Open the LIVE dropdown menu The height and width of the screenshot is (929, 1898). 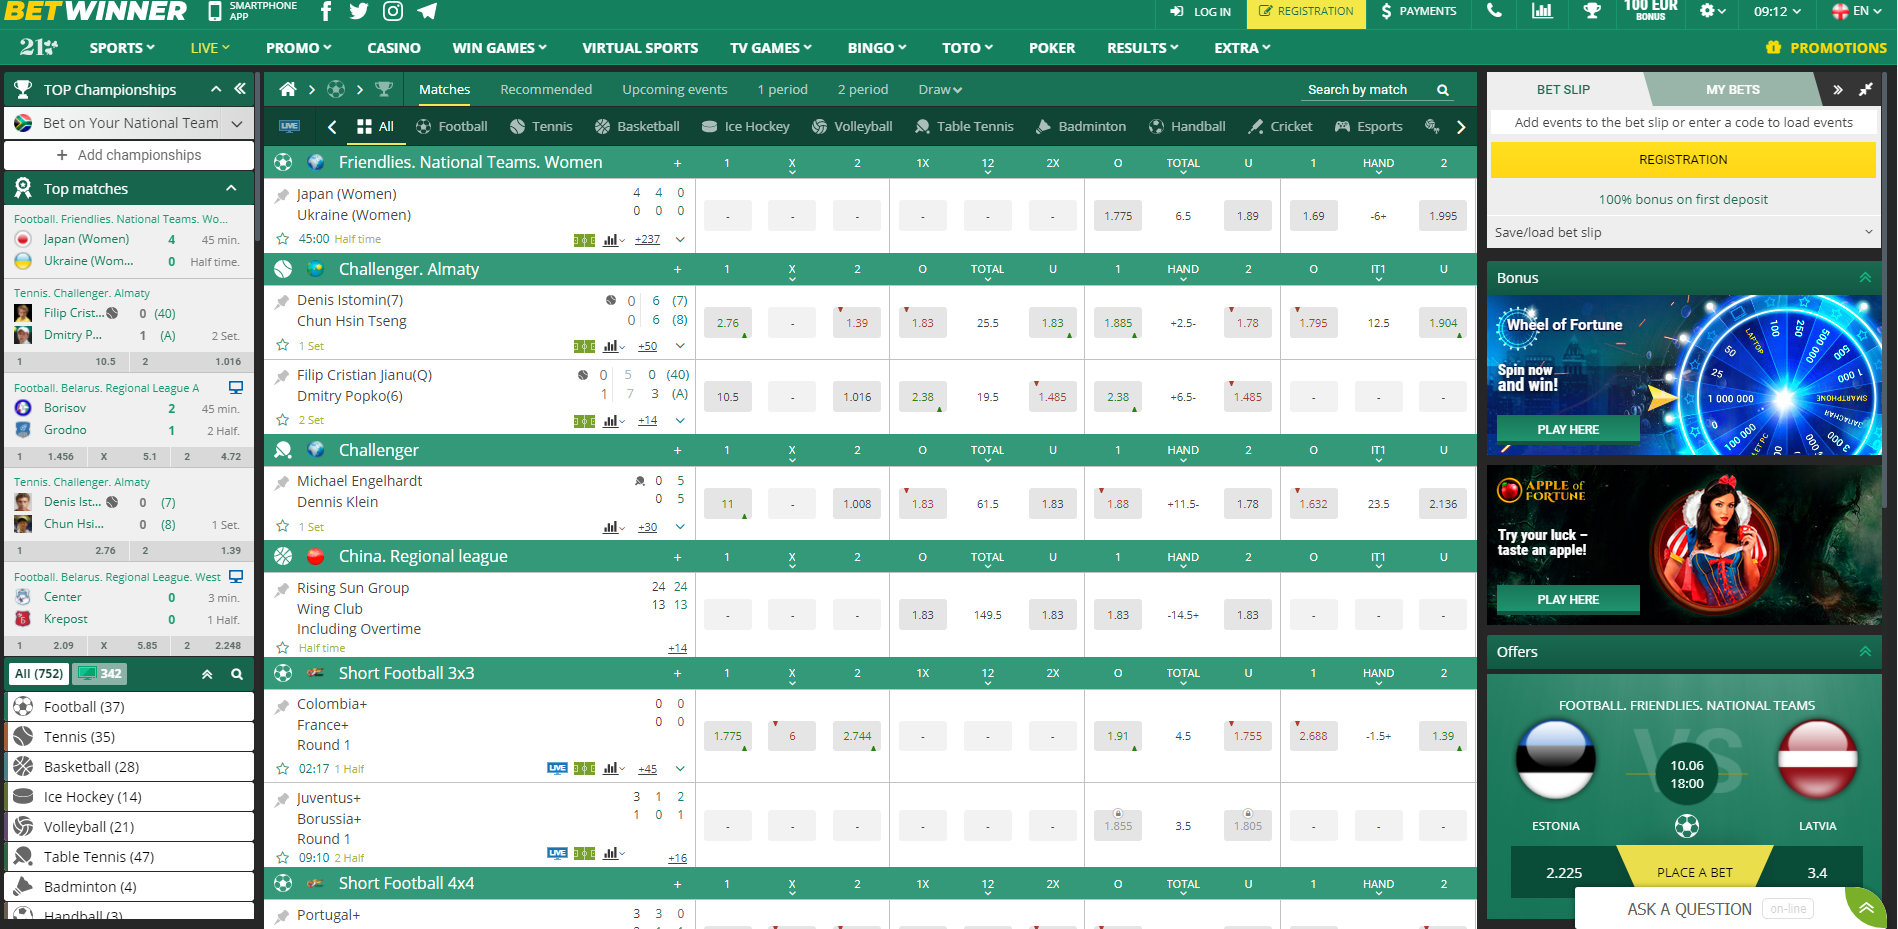pos(210,48)
